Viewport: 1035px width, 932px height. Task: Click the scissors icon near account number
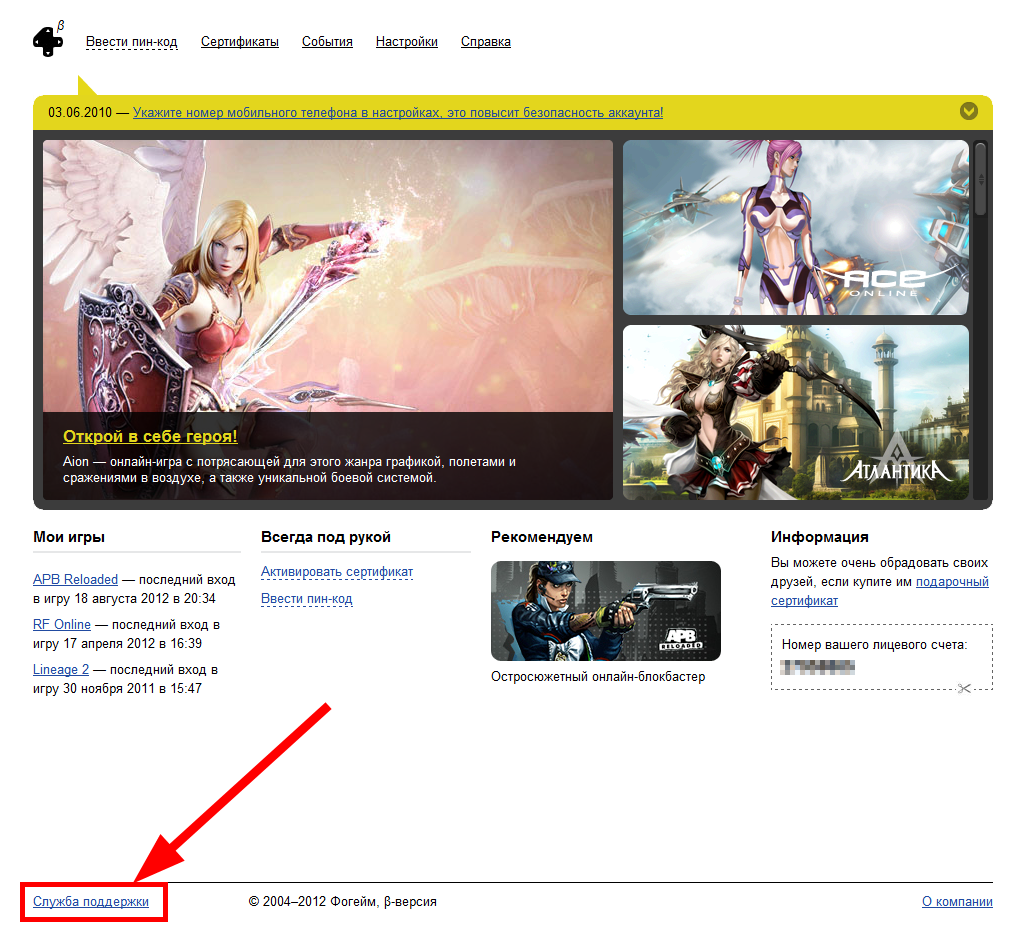(x=963, y=688)
